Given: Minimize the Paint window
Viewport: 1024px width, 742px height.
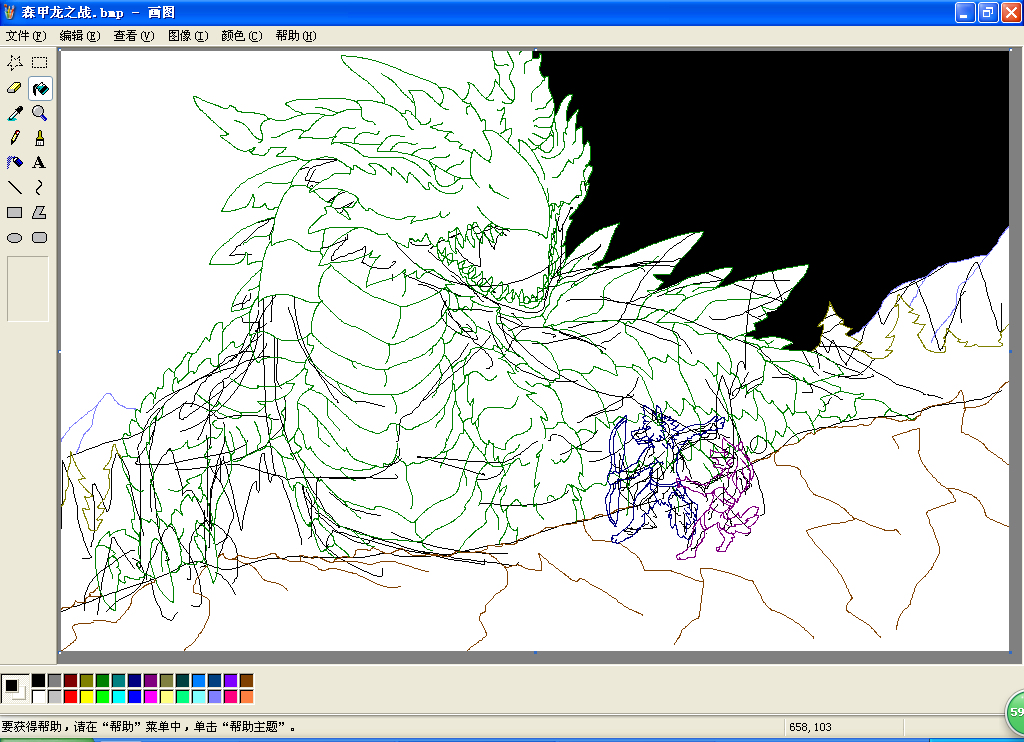Looking at the screenshot, I should [x=965, y=12].
